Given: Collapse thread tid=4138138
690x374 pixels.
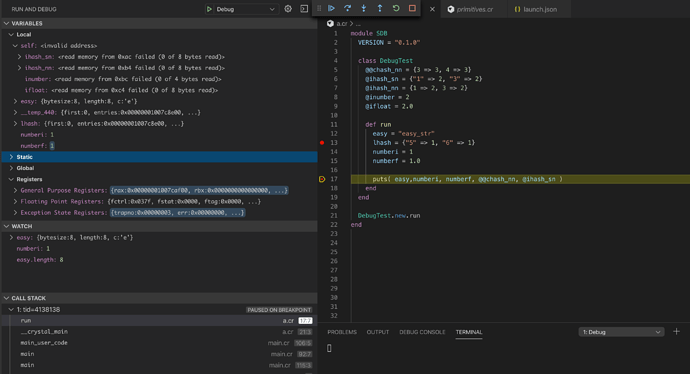Looking at the screenshot, I should point(11,310).
